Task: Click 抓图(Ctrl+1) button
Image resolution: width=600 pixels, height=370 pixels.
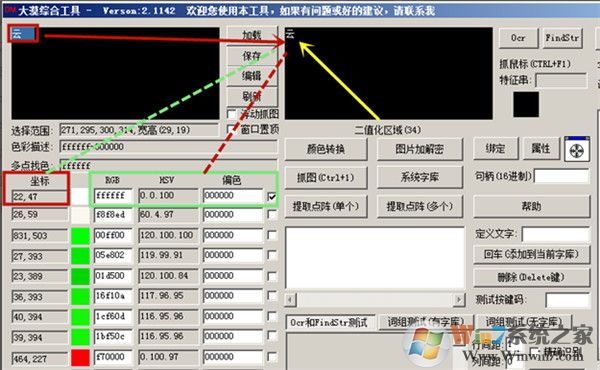Action: click(326, 178)
